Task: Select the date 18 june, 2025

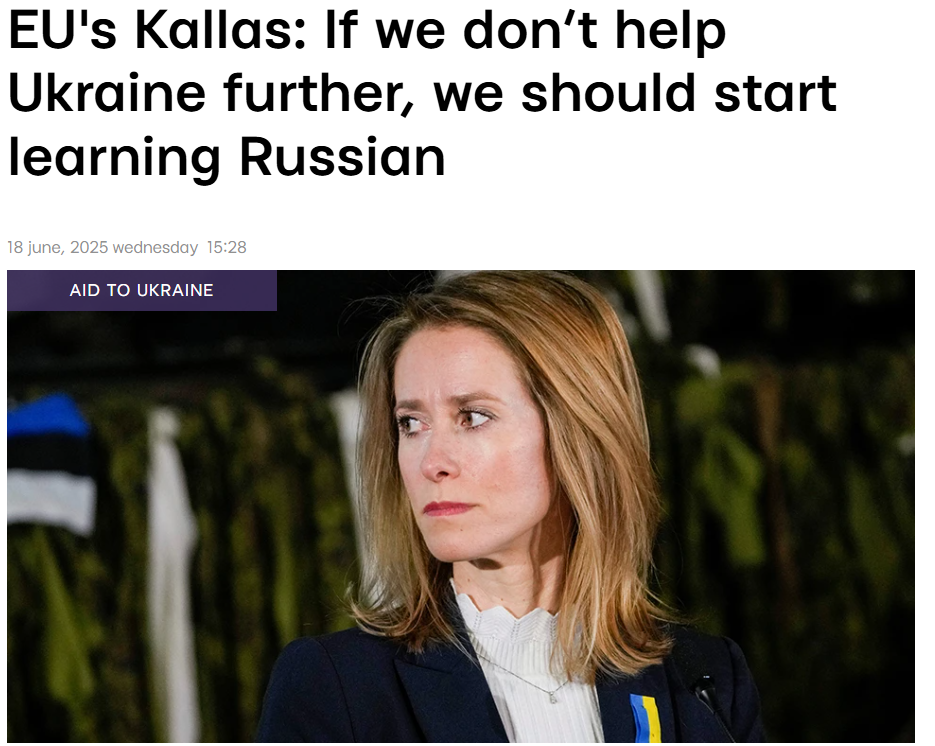Action: tap(58, 247)
